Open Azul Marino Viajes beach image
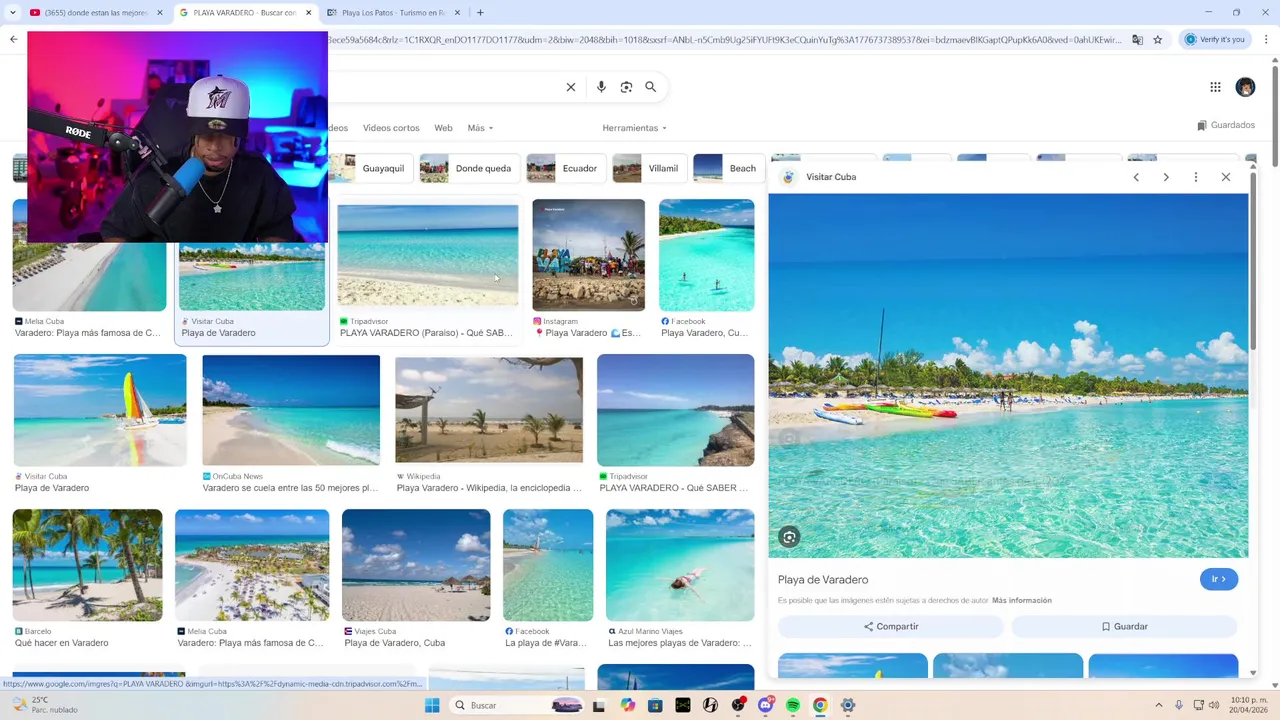 click(680, 565)
